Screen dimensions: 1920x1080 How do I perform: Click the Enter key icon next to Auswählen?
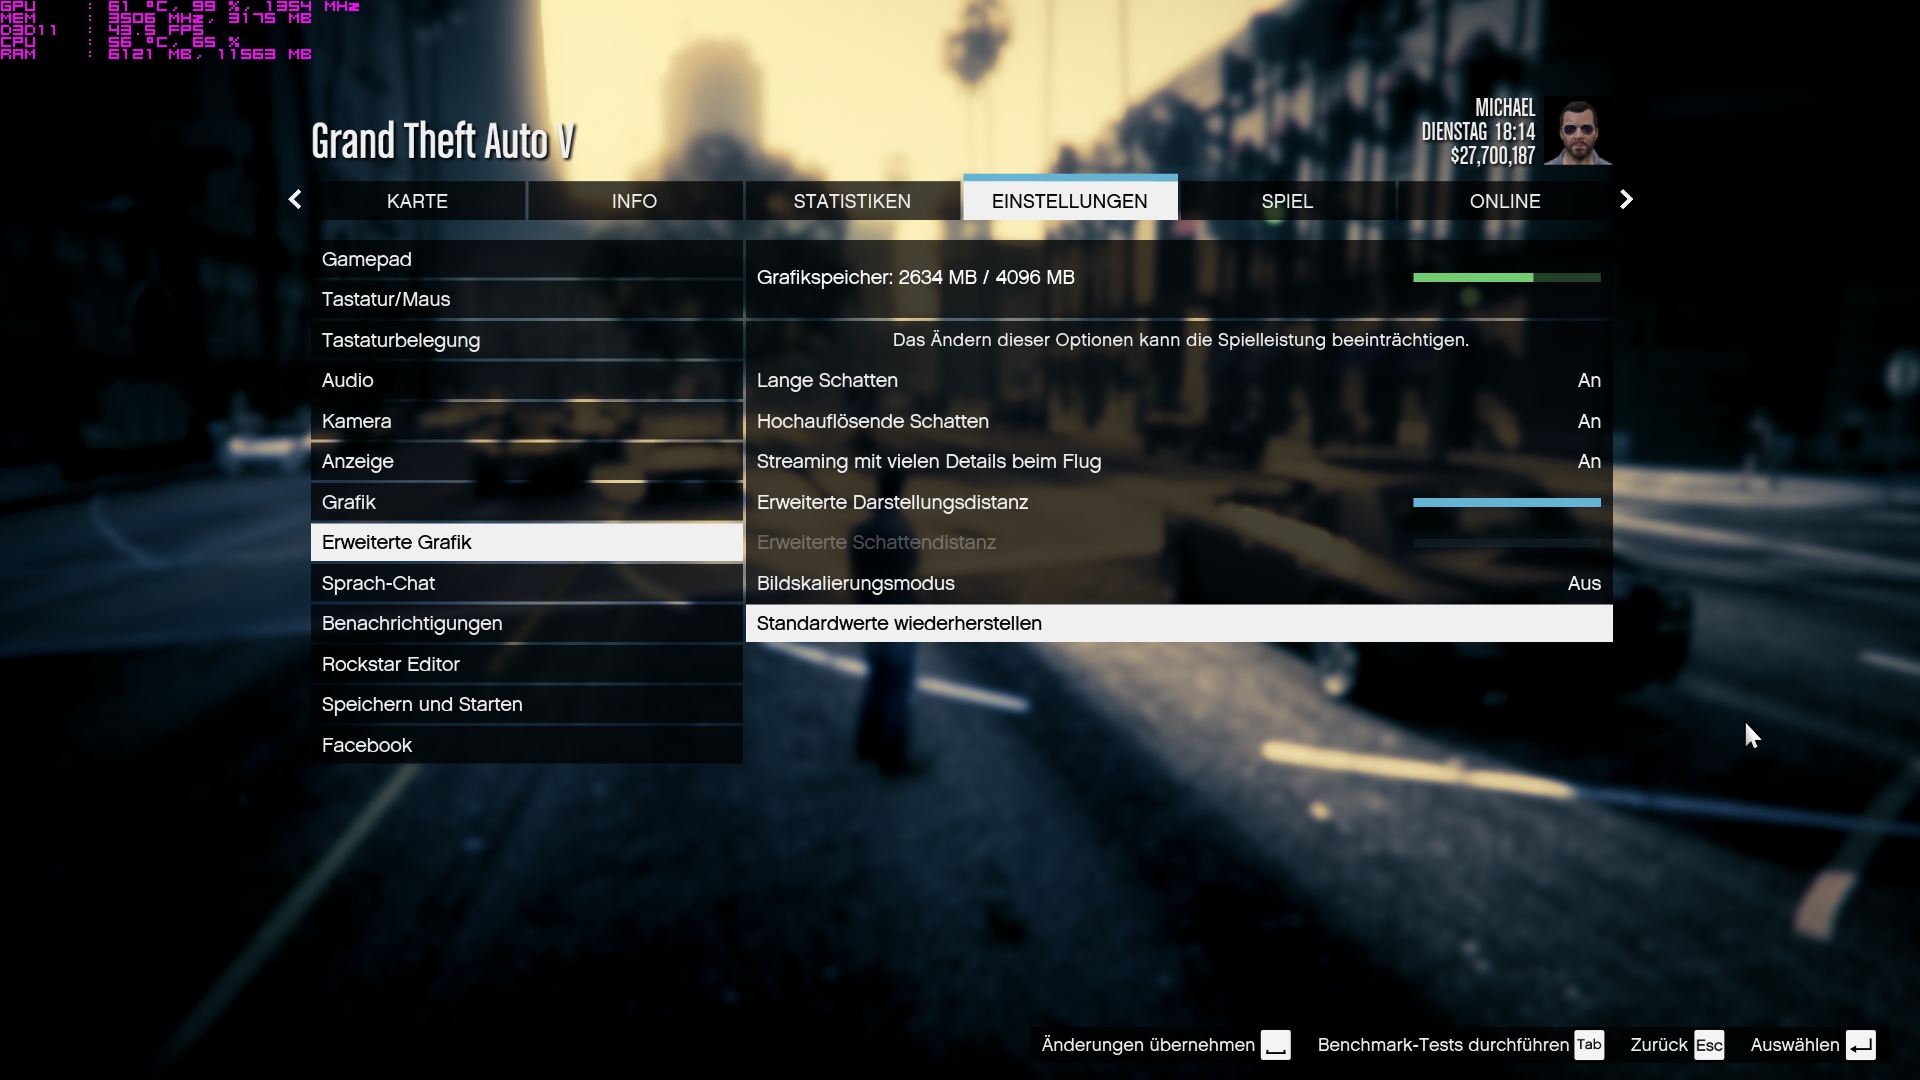coord(1860,1045)
